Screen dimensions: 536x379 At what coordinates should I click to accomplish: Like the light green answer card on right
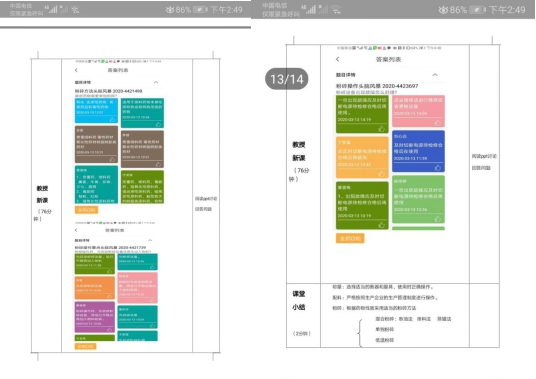tap(438, 219)
